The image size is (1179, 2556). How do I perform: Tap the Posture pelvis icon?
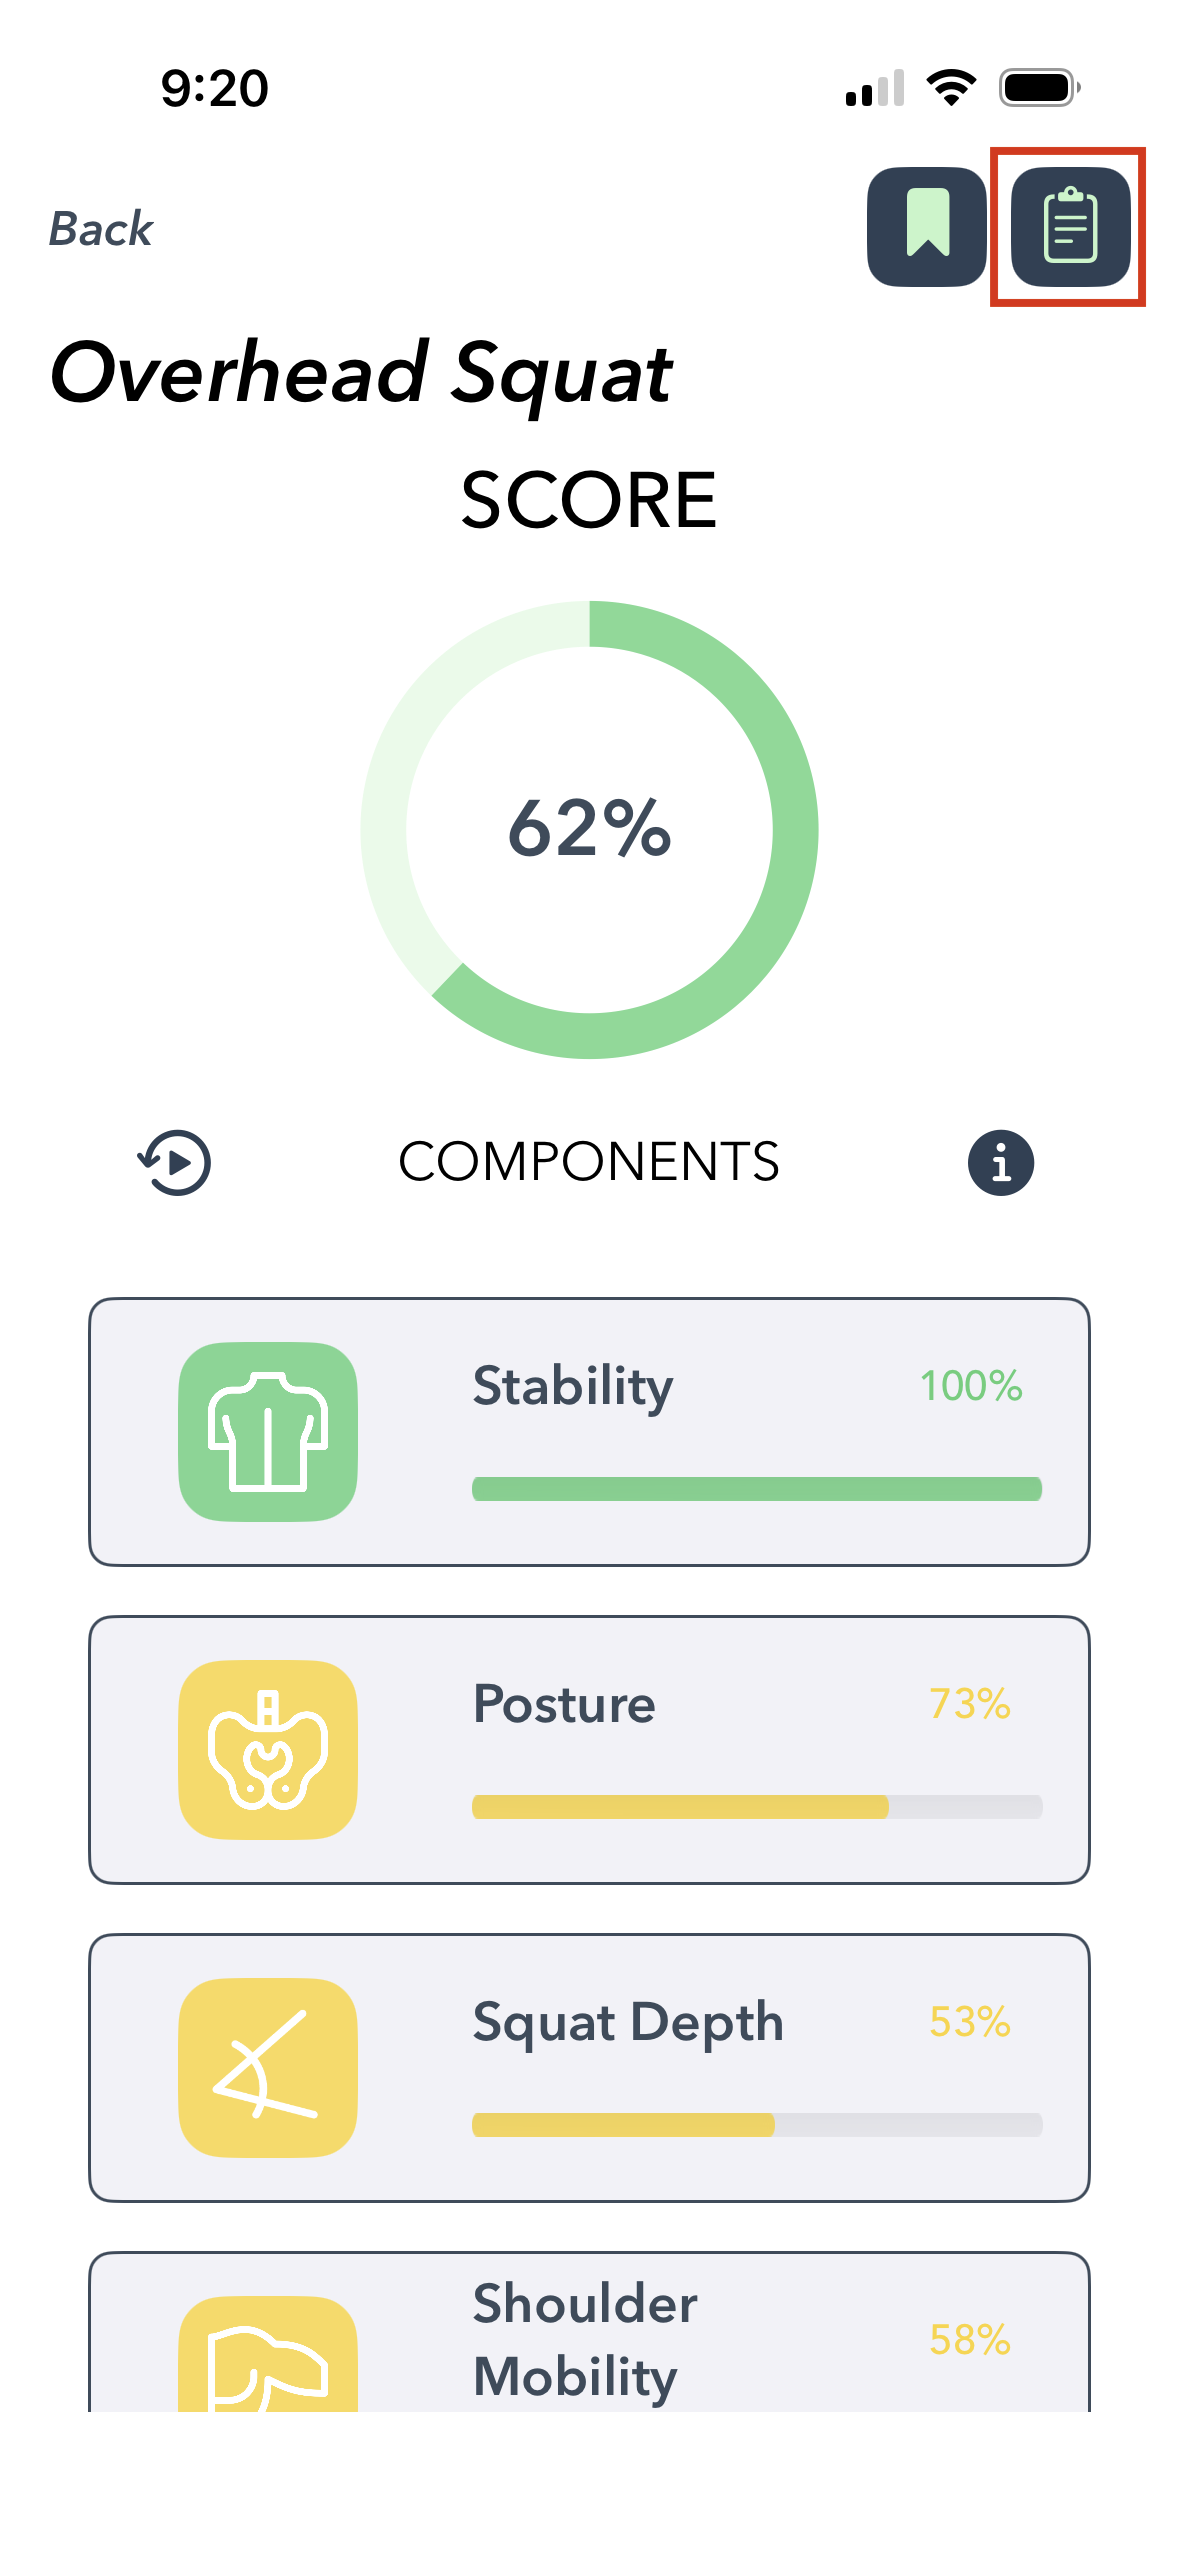click(x=268, y=1749)
